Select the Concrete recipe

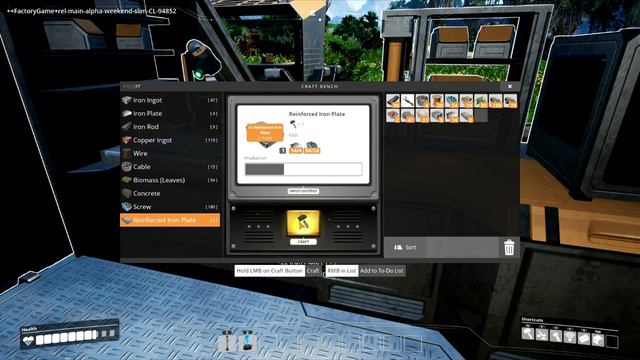[x=170, y=193]
